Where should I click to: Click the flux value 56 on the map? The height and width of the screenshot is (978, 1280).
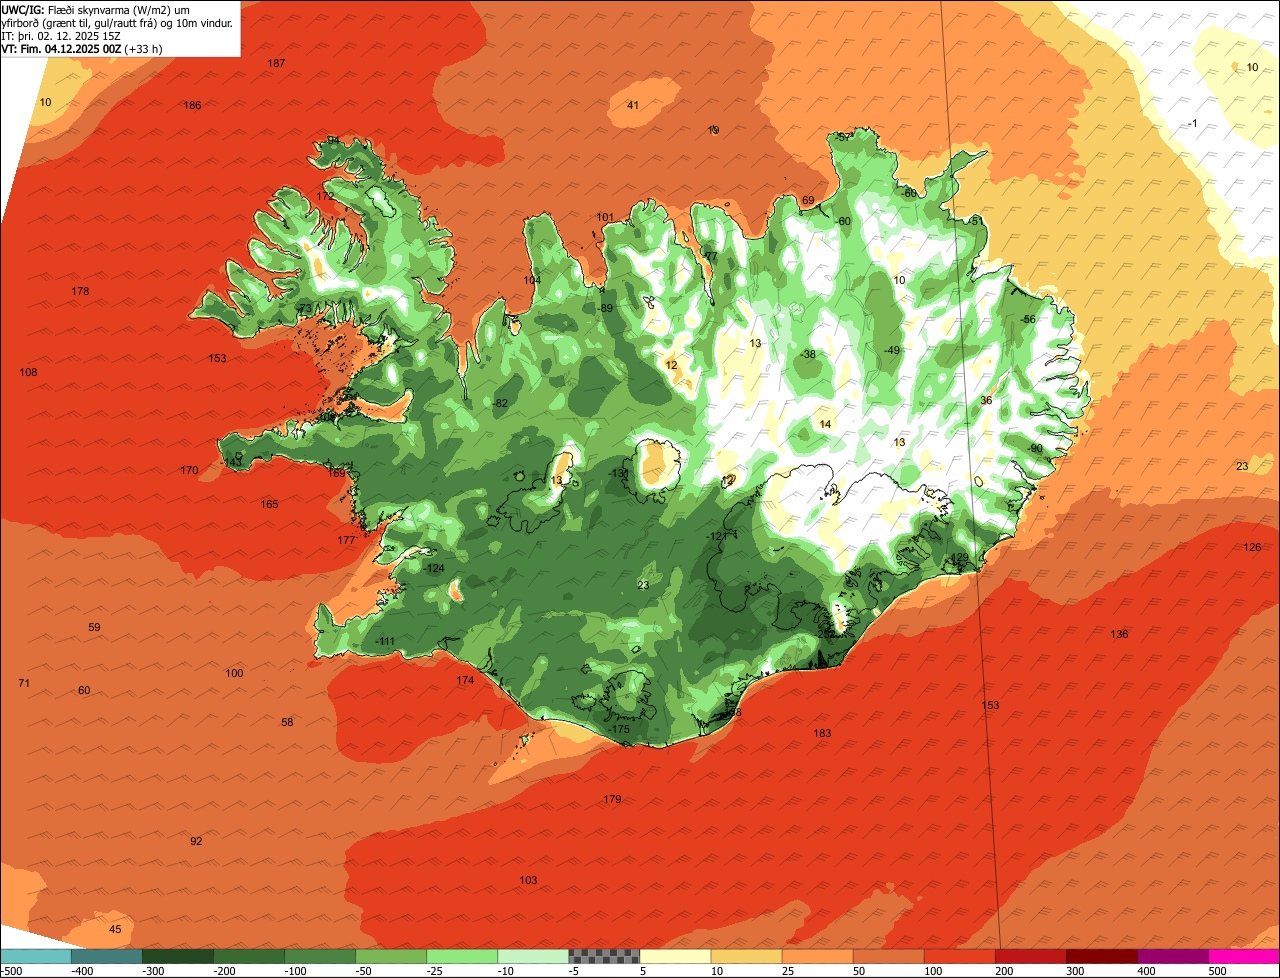tap(1030, 320)
